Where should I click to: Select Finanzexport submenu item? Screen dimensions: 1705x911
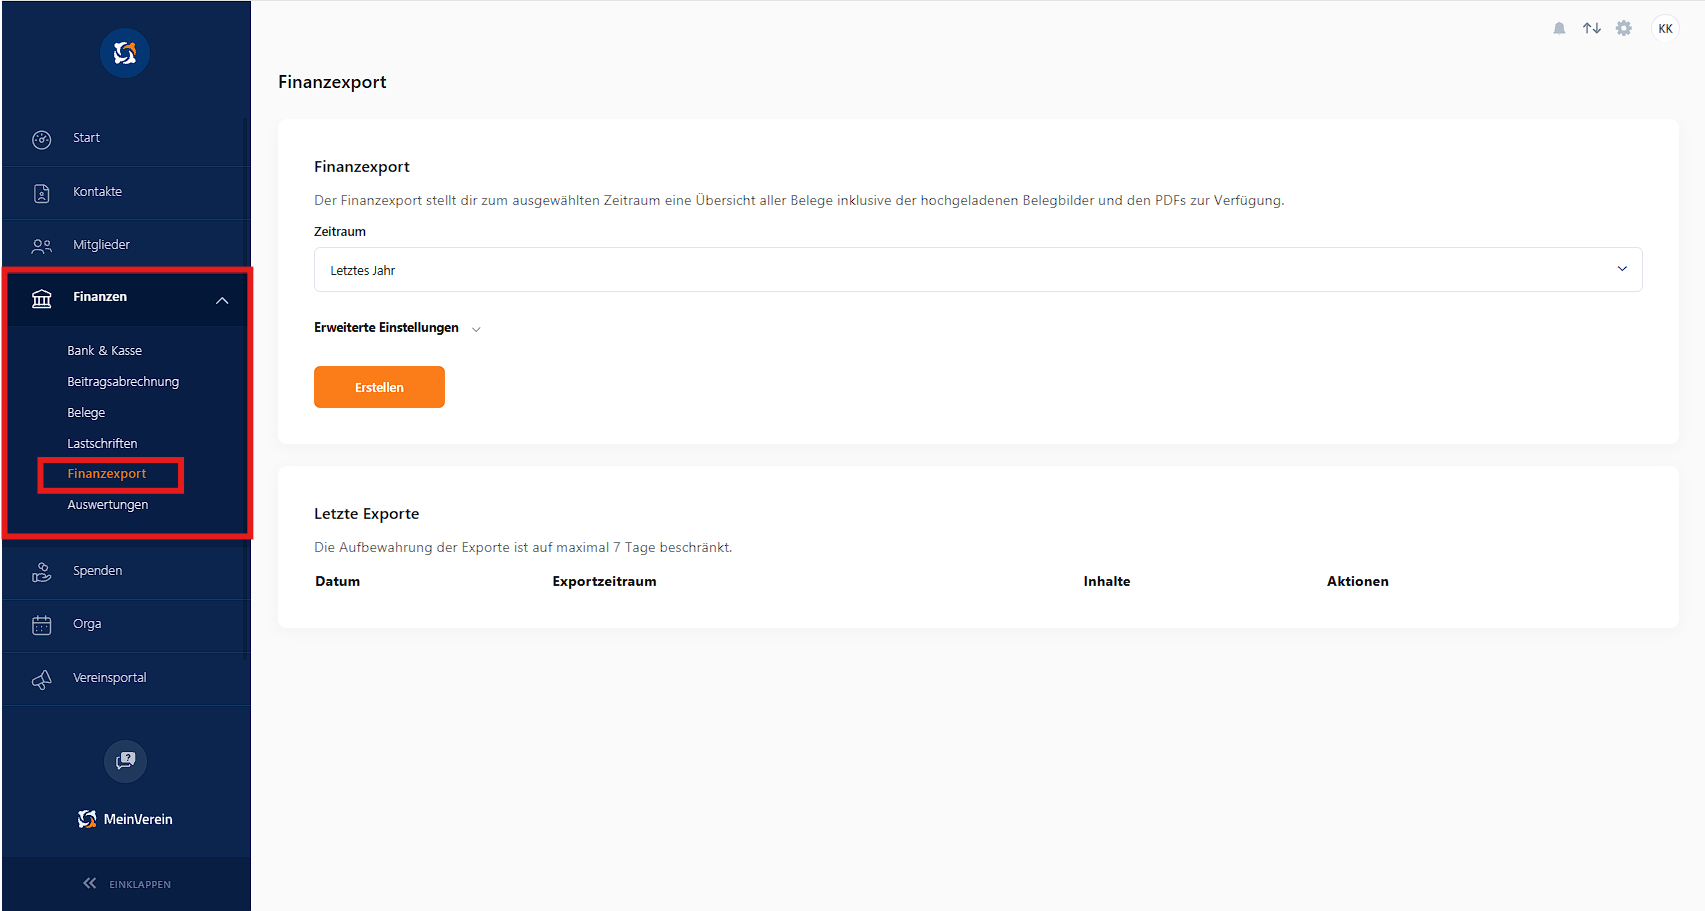pyautogui.click(x=107, y=474)
